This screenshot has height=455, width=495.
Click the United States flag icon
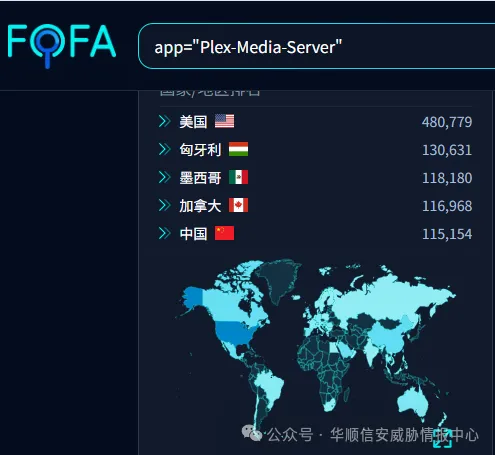224,121
